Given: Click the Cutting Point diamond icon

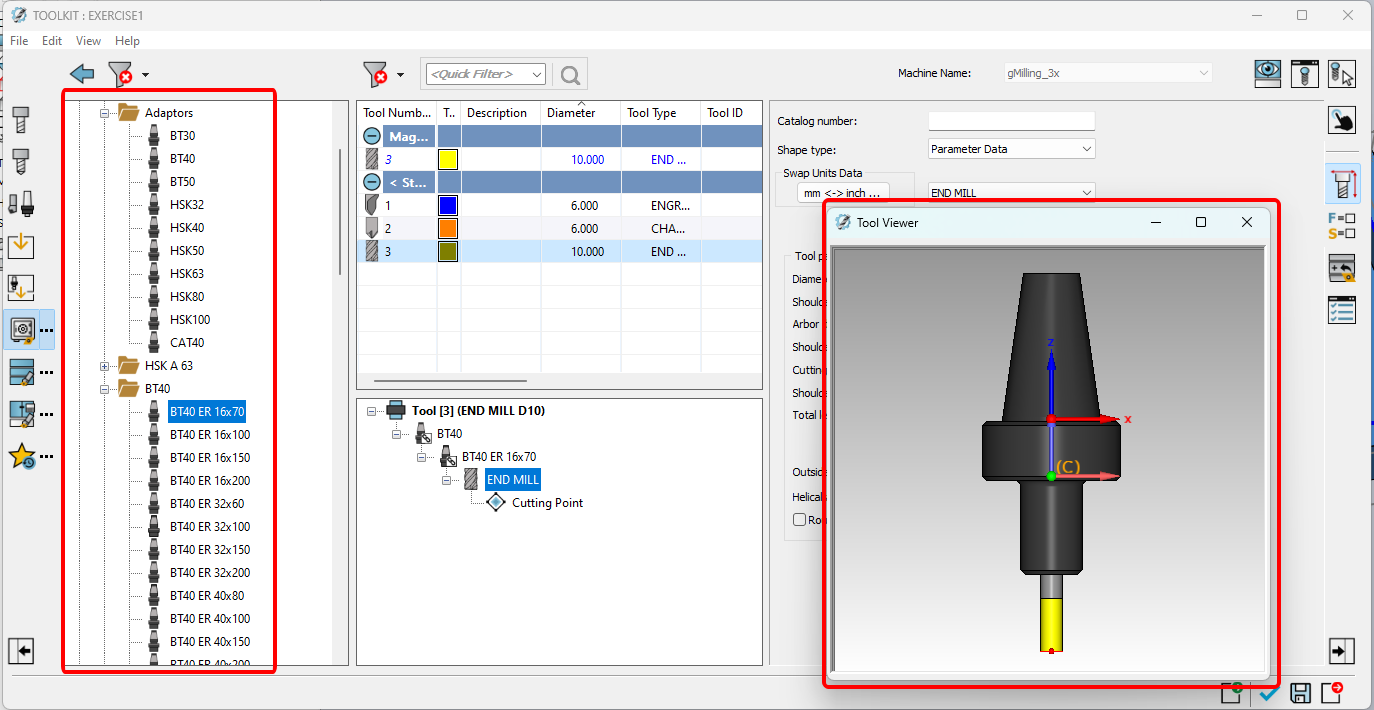Looking at the screenshot, I should pyautogui.click(x=496, y=503).
